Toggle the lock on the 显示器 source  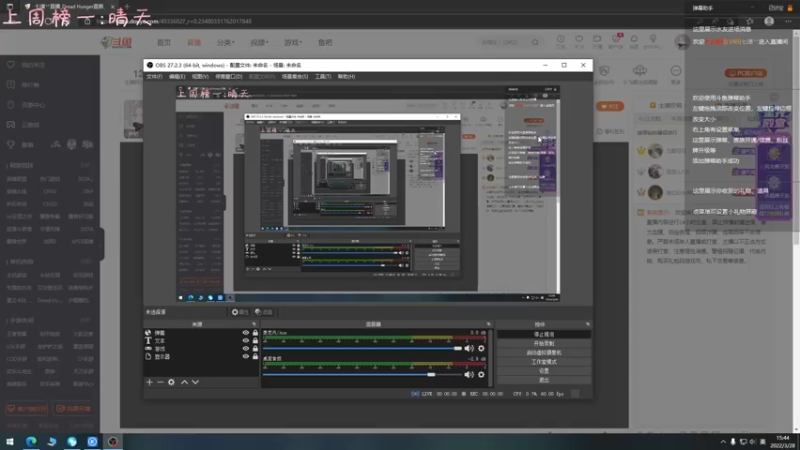[255, 357]
